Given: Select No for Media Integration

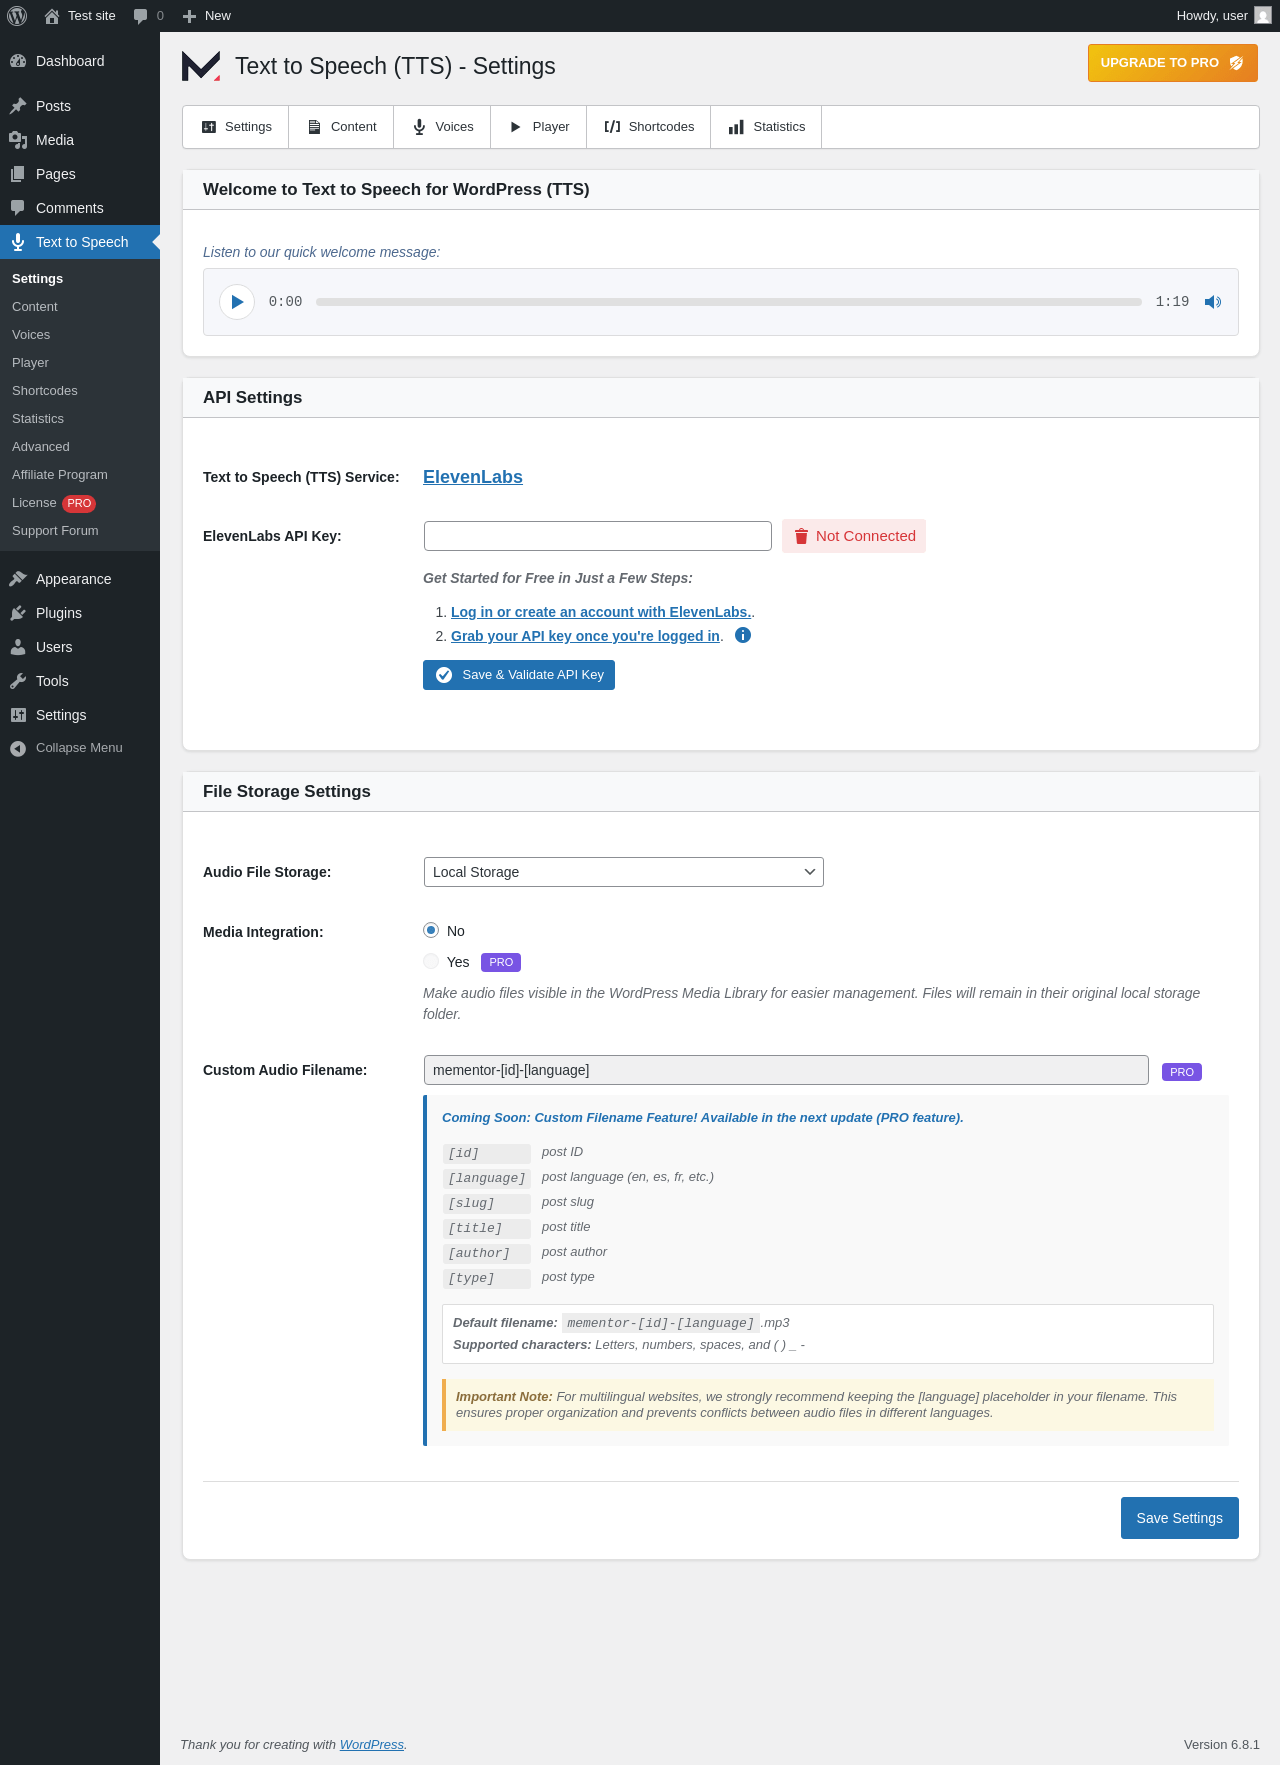Looking at the screenshot, I should 431,930.
